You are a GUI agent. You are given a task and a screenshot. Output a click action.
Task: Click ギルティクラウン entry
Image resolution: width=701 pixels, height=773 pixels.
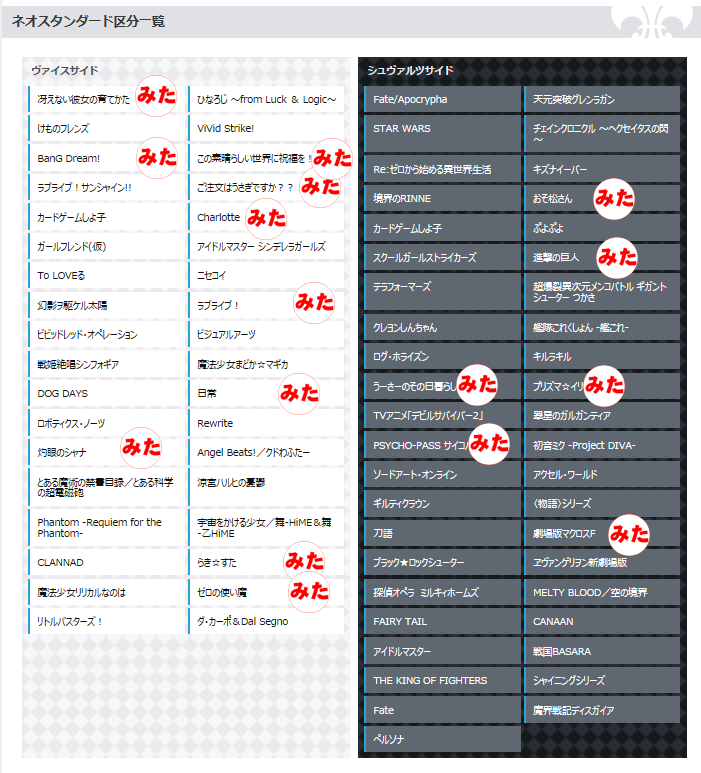pos(443,504)
